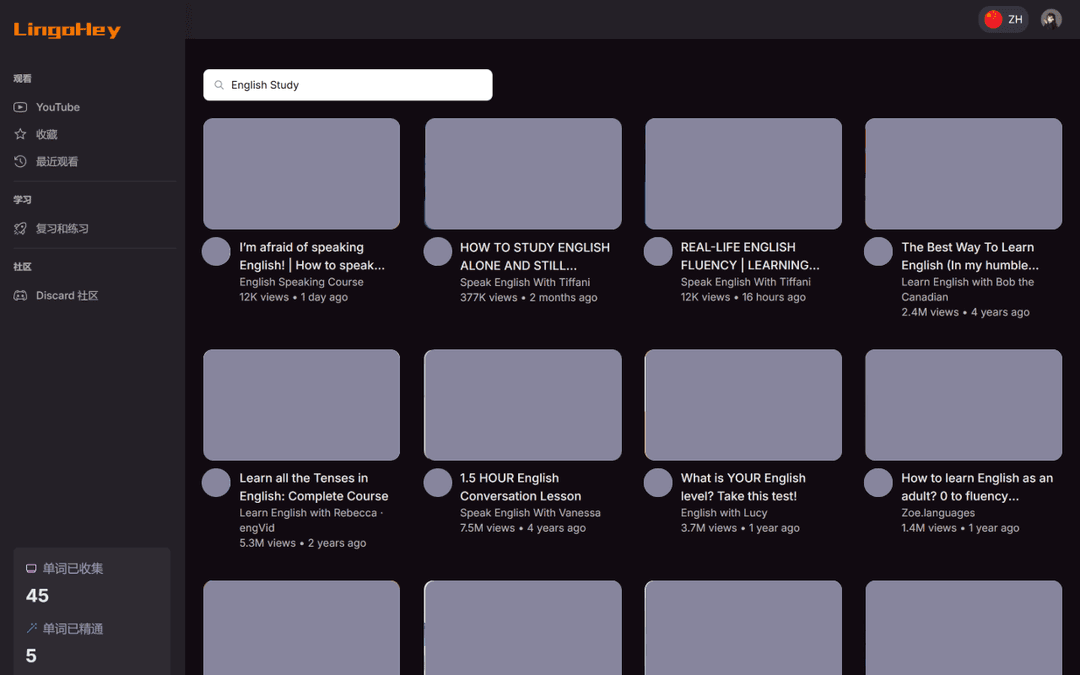The height and width of the screenshot is (675, 1080).
Task: Open the ZH language selector
Action: (x=1003, y=19)
